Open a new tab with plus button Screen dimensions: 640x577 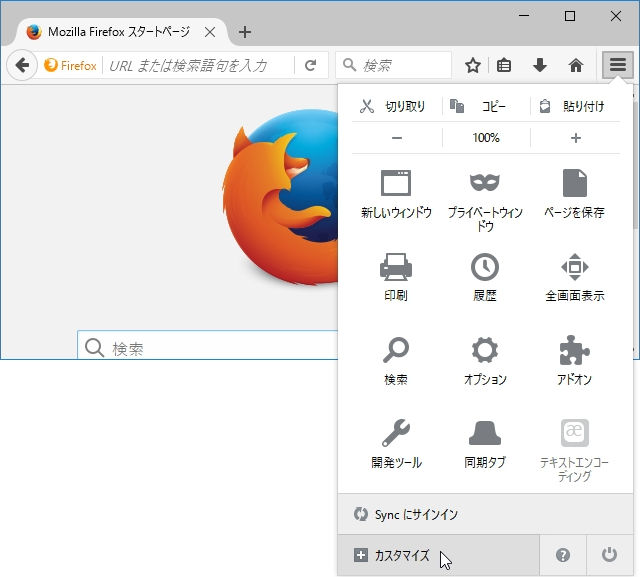click(x=244, y=32)
